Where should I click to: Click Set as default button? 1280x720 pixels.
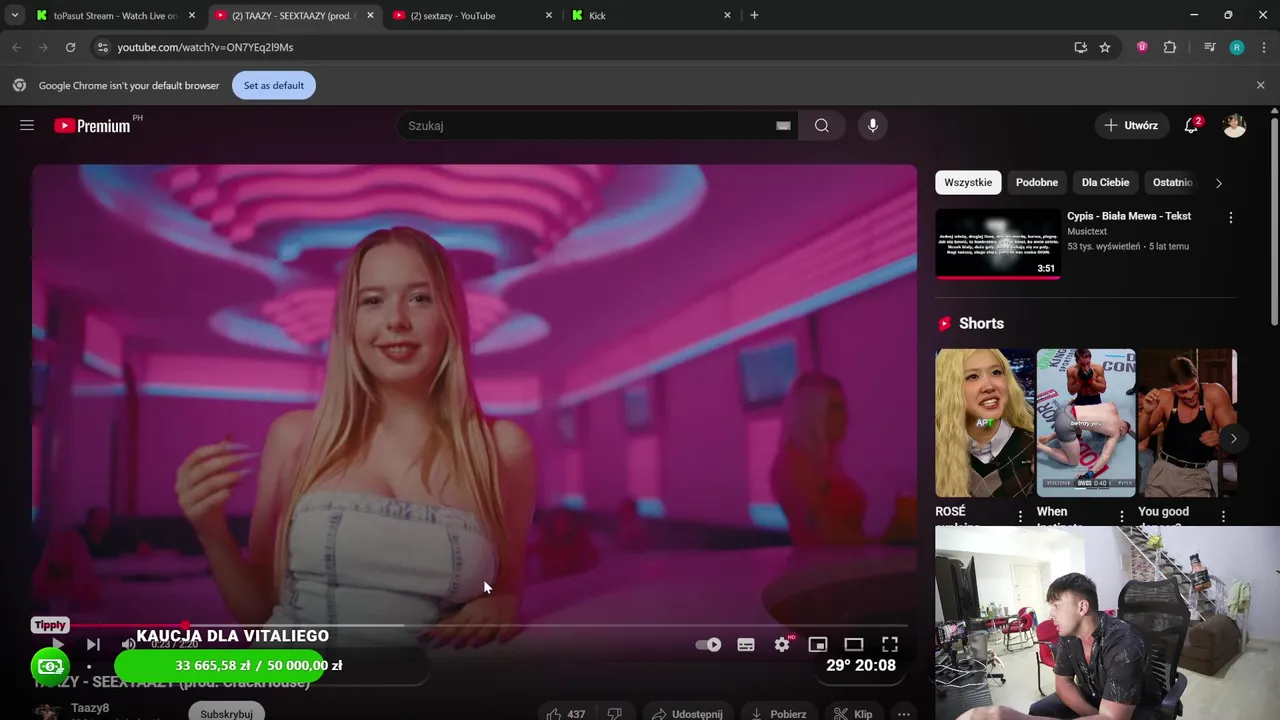pyautogui.click(x=274, y=85)
